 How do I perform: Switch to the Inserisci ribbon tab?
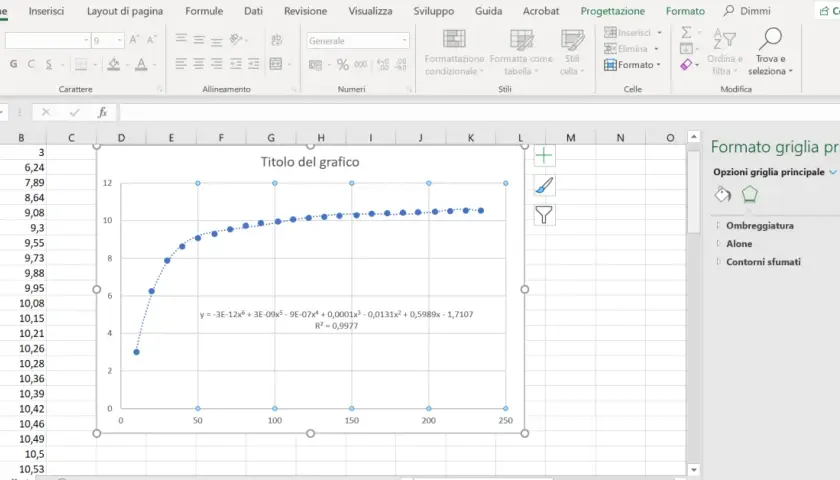click(x=46, y=11)
